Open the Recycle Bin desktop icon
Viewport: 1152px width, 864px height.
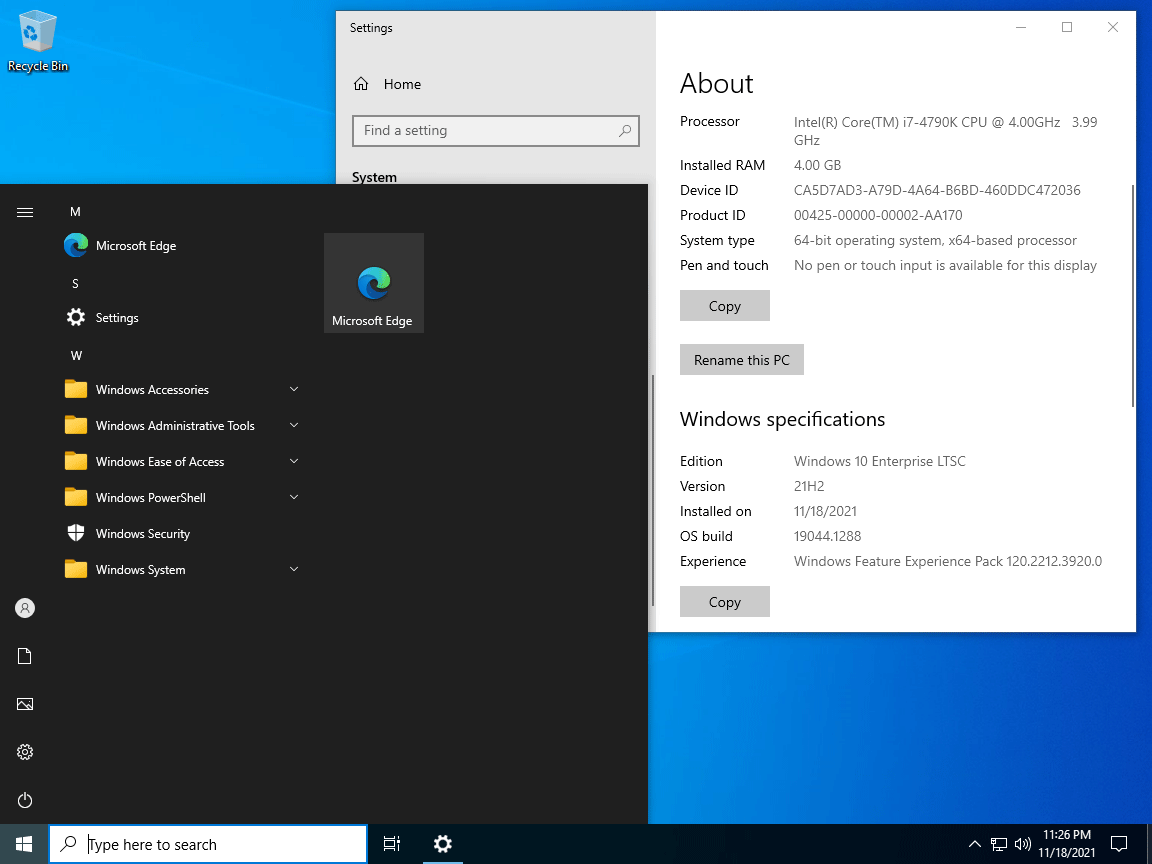[38, 40]
